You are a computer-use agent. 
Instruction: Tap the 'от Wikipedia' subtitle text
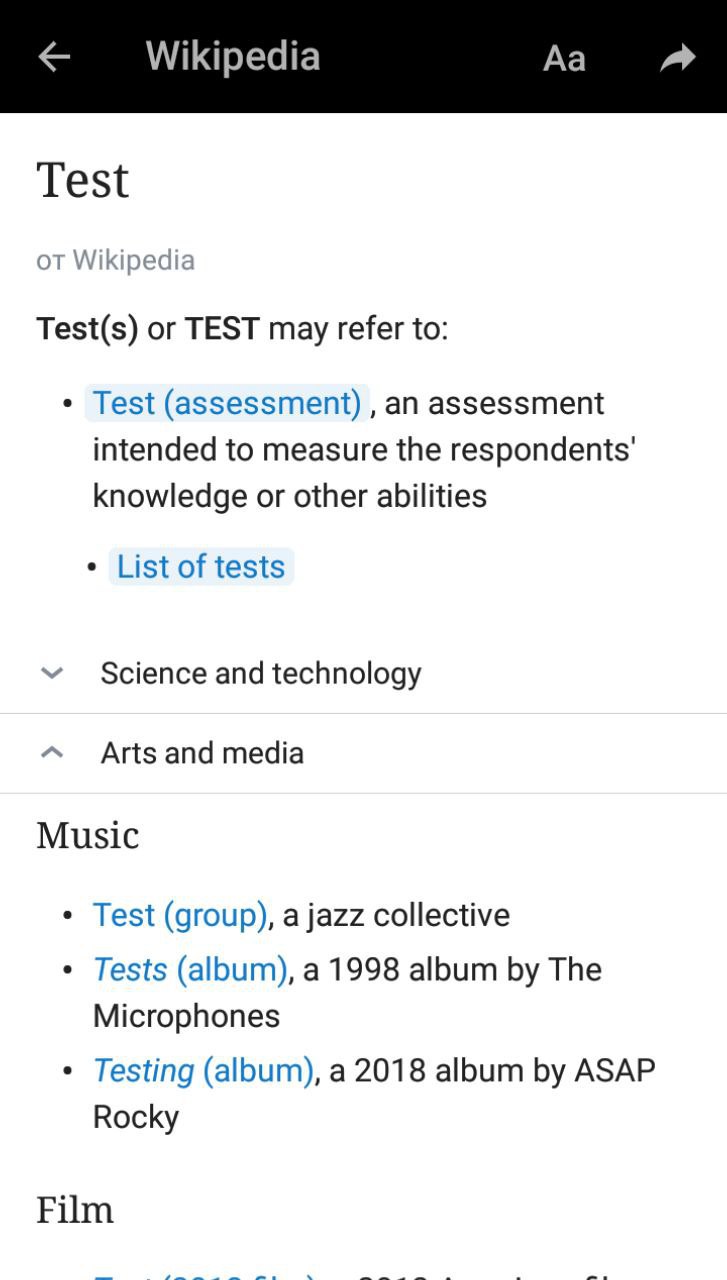tap(115, 260)
